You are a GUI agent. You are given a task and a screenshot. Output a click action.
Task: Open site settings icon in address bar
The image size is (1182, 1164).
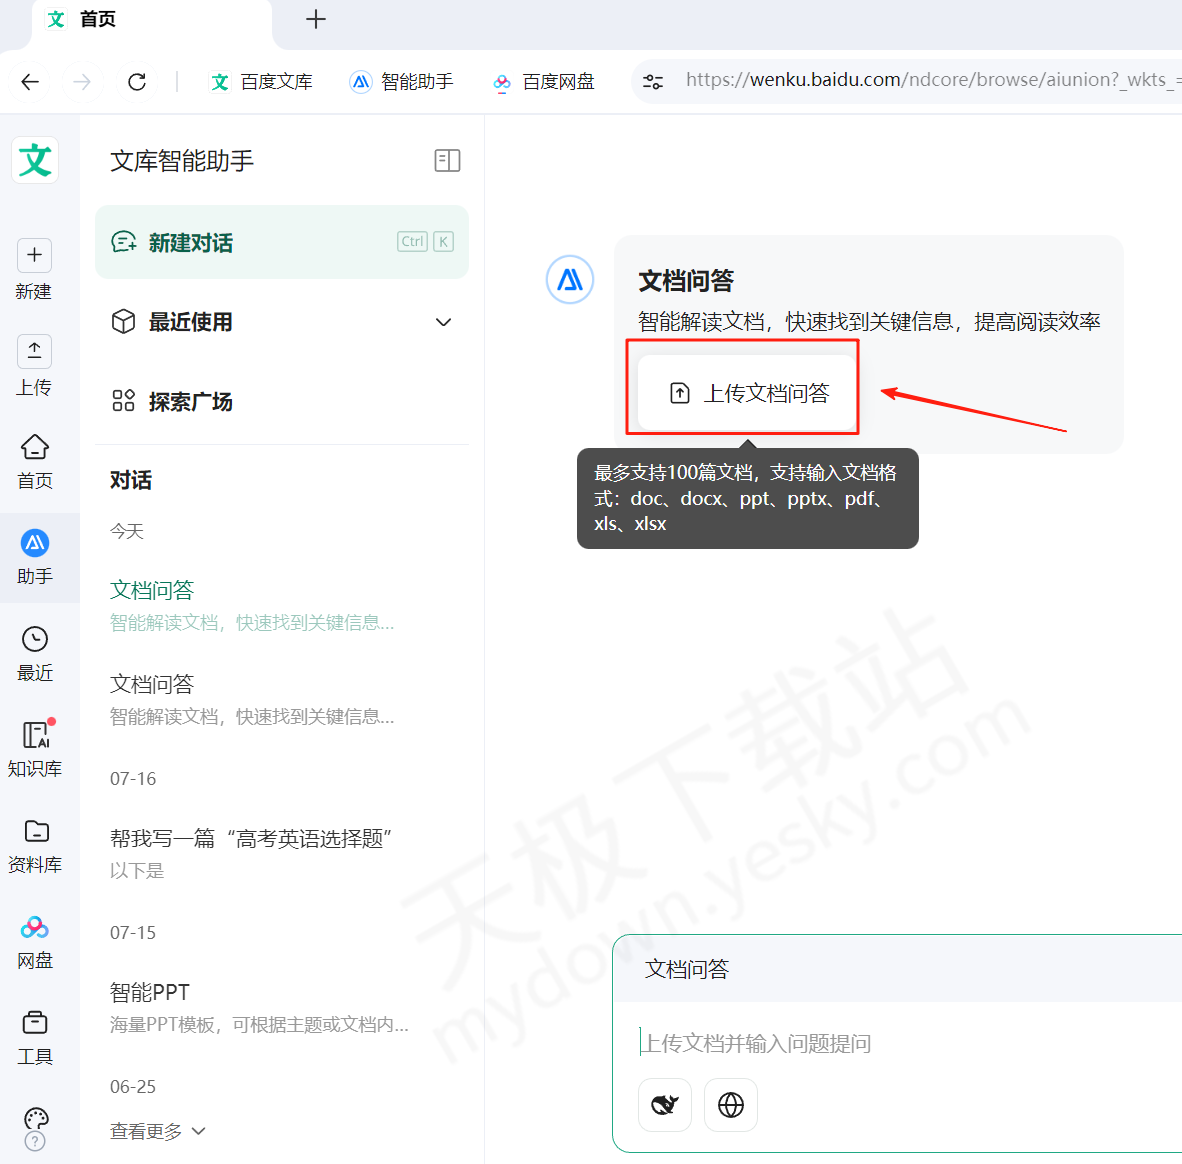653,81
